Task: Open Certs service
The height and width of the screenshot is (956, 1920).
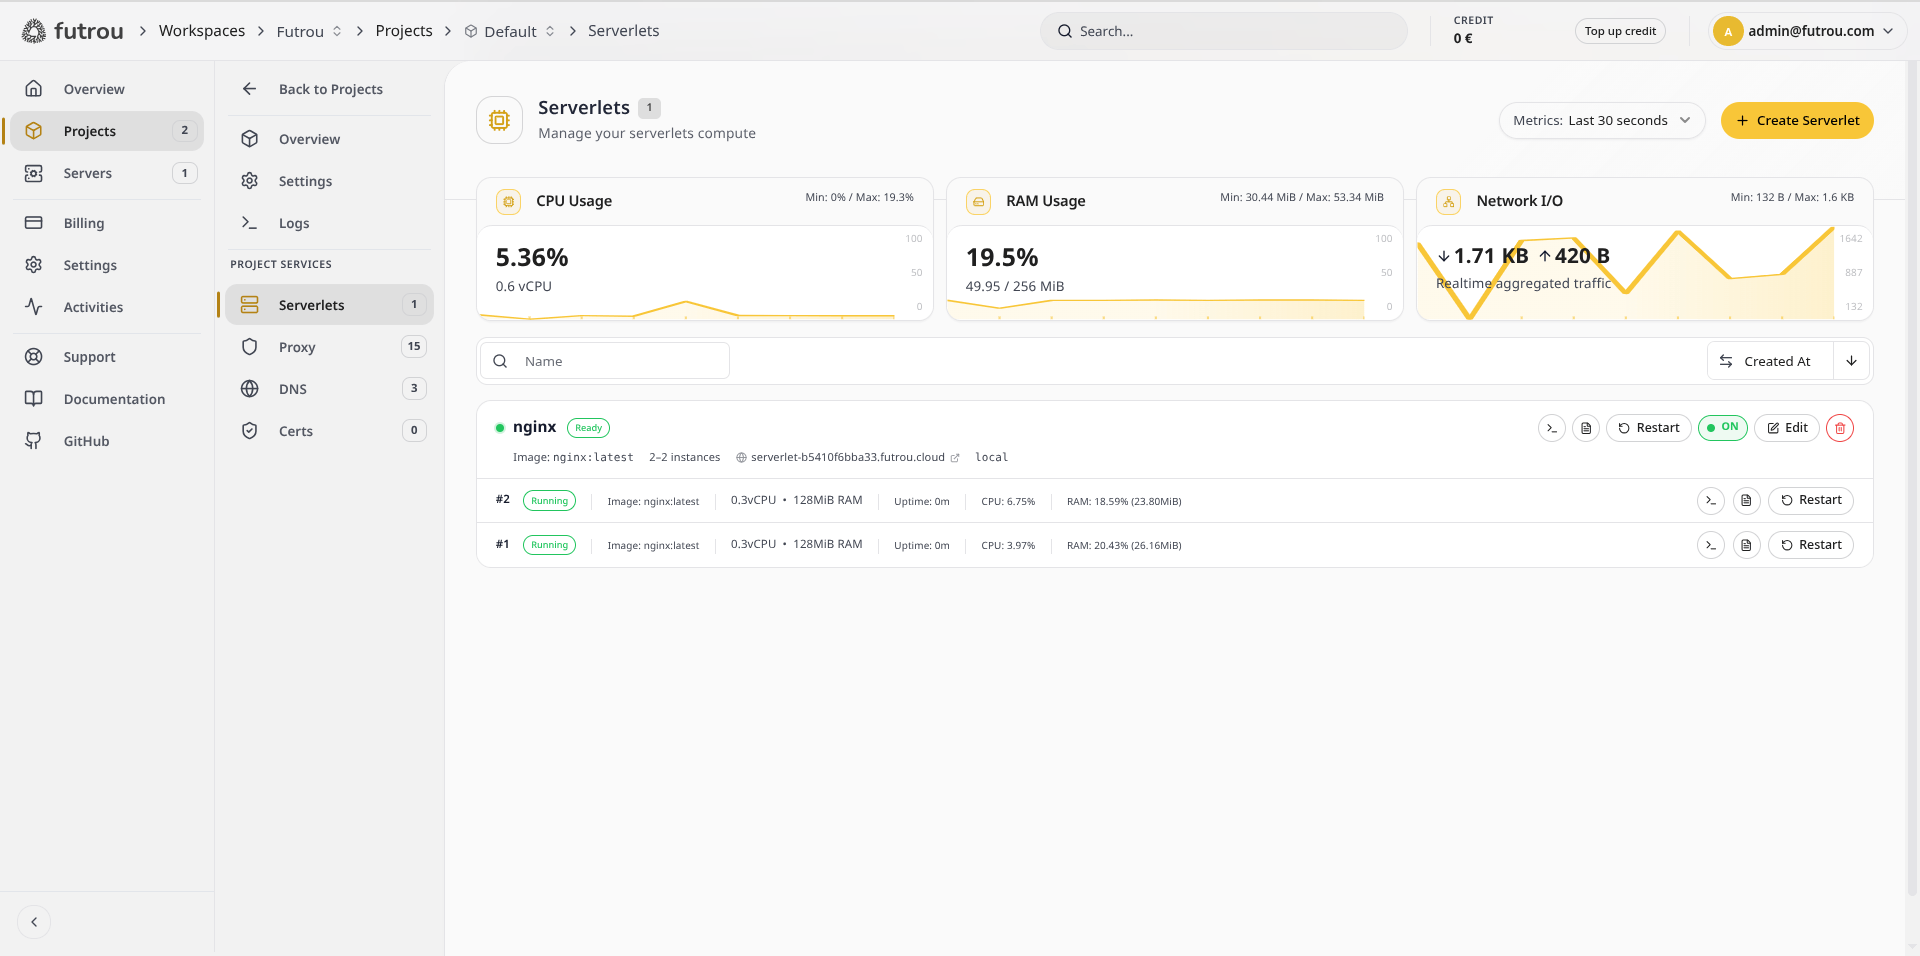Action: (329, 431)
